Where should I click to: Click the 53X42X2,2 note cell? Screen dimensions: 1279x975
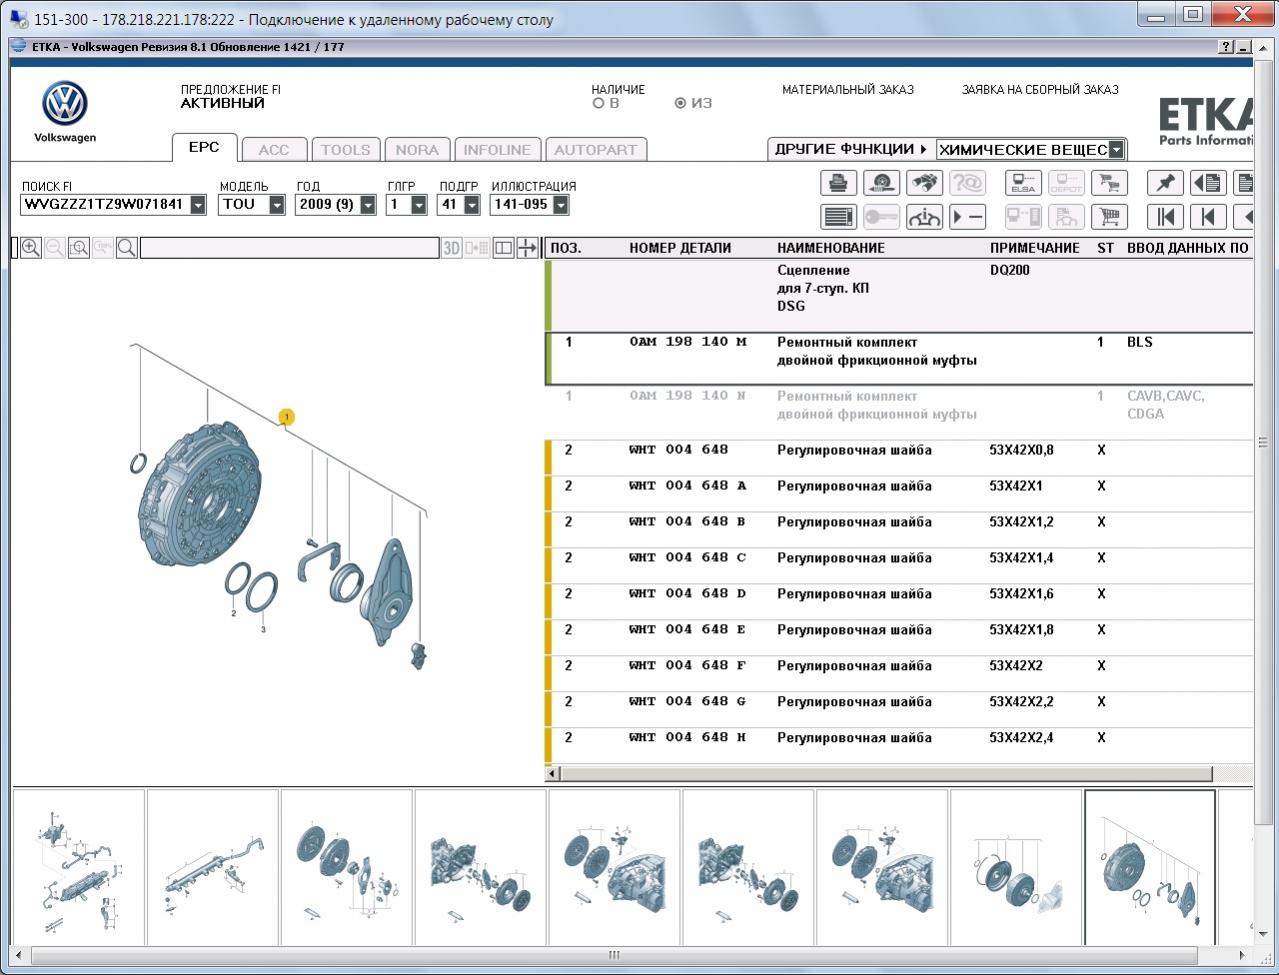click(1021, 702)
